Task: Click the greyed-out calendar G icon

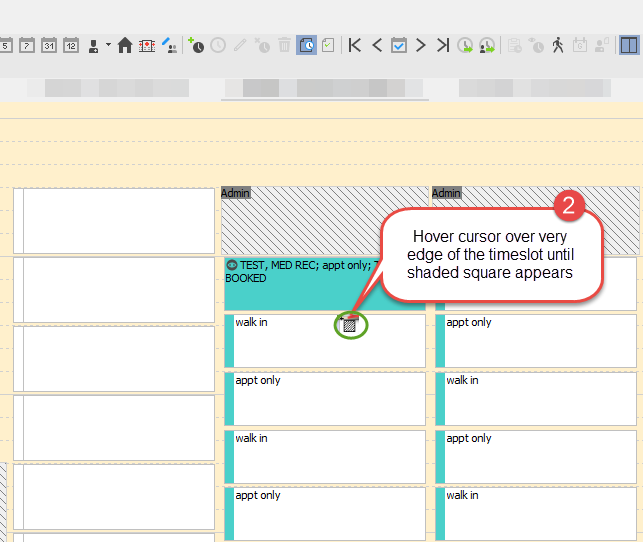Action: (580, 45)
